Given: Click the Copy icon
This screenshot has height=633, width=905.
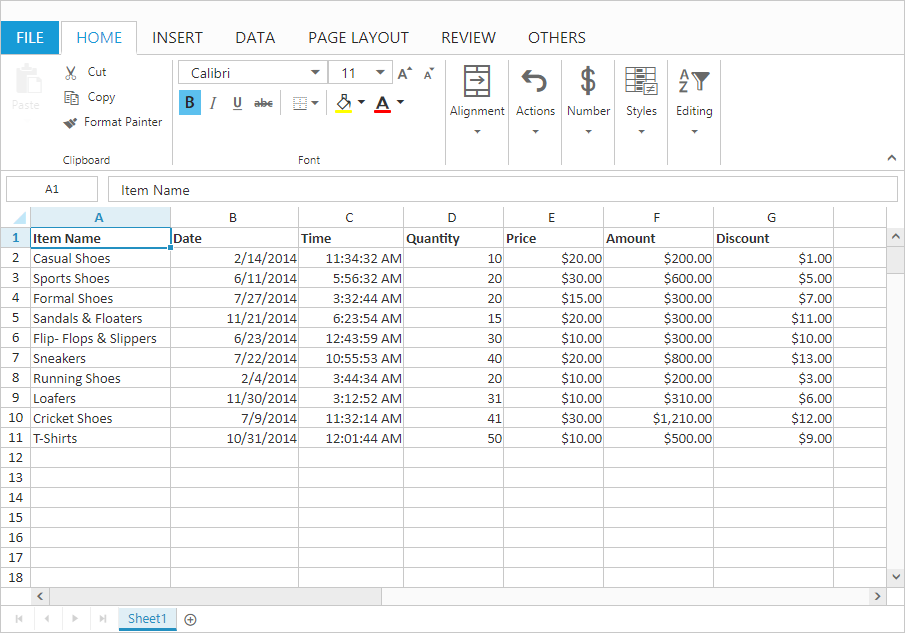Looking at the screenshot, I should coord(72,97).
